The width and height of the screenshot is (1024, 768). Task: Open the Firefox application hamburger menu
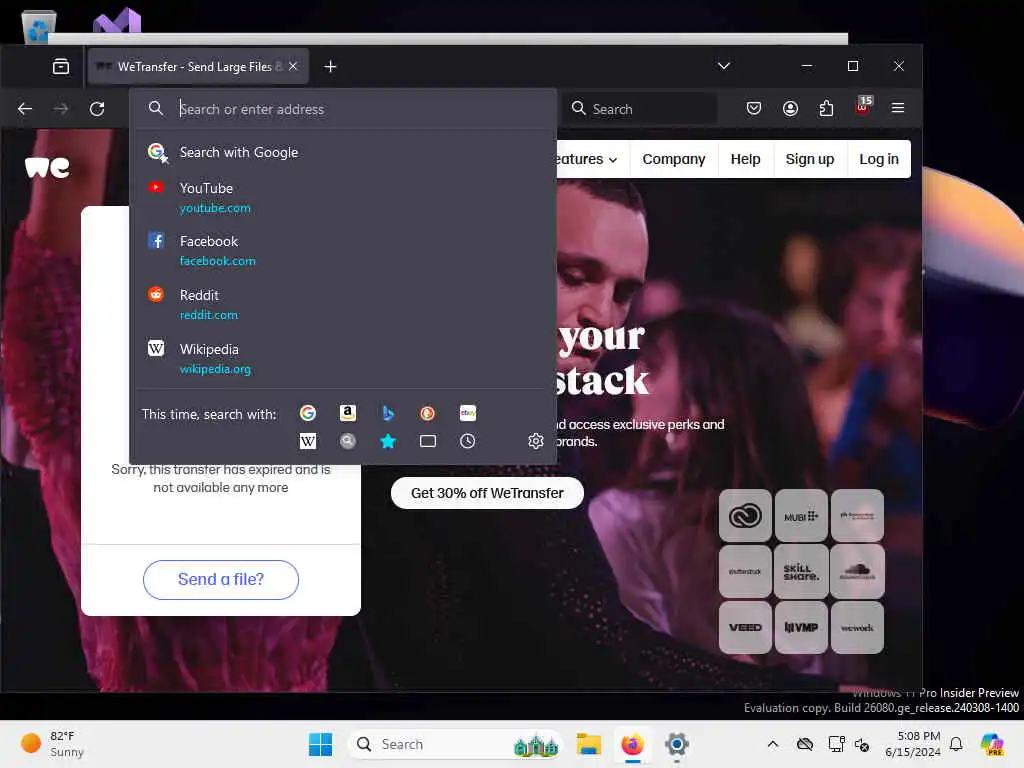click(x=898, y=108)
